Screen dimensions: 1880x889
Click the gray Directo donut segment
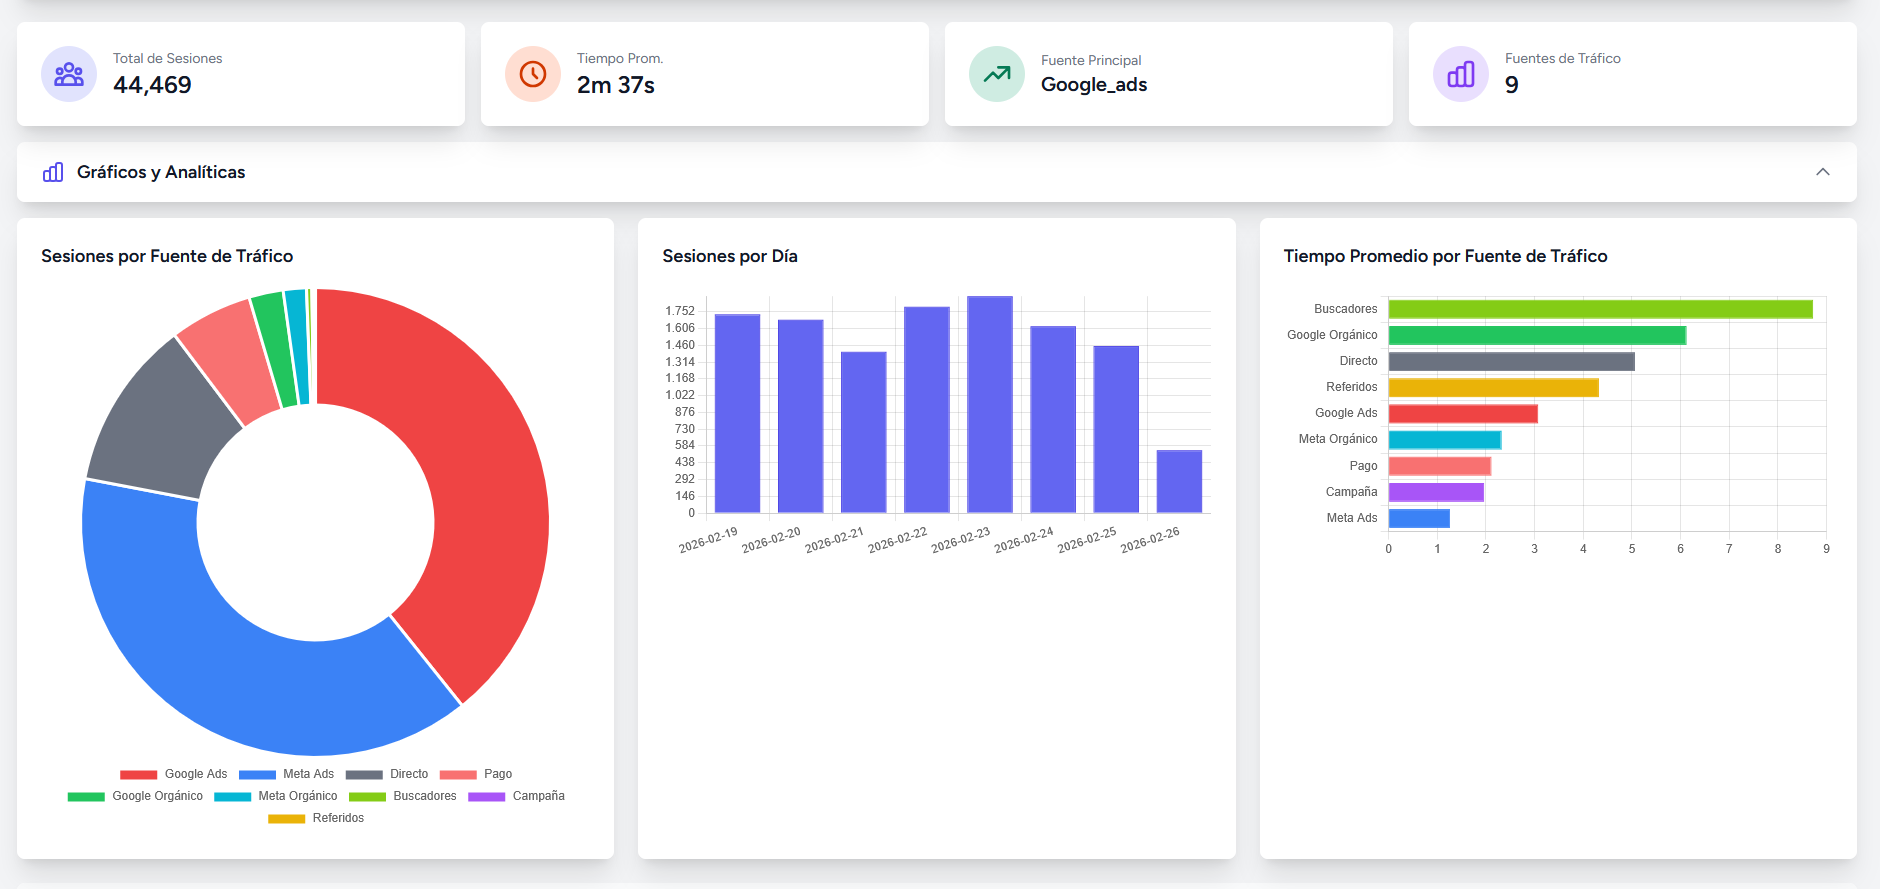[160, 420]
